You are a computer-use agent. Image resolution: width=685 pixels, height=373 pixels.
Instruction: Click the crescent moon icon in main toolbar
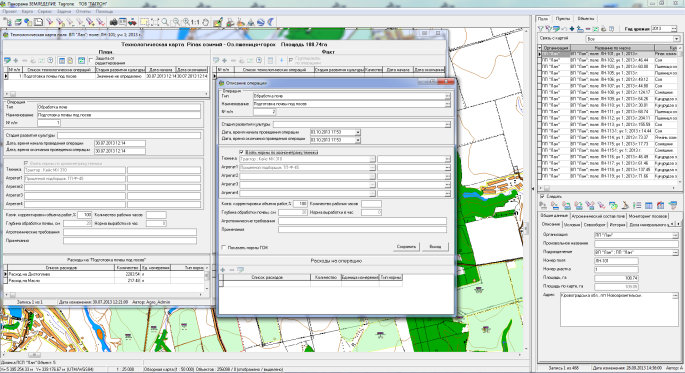270,22
